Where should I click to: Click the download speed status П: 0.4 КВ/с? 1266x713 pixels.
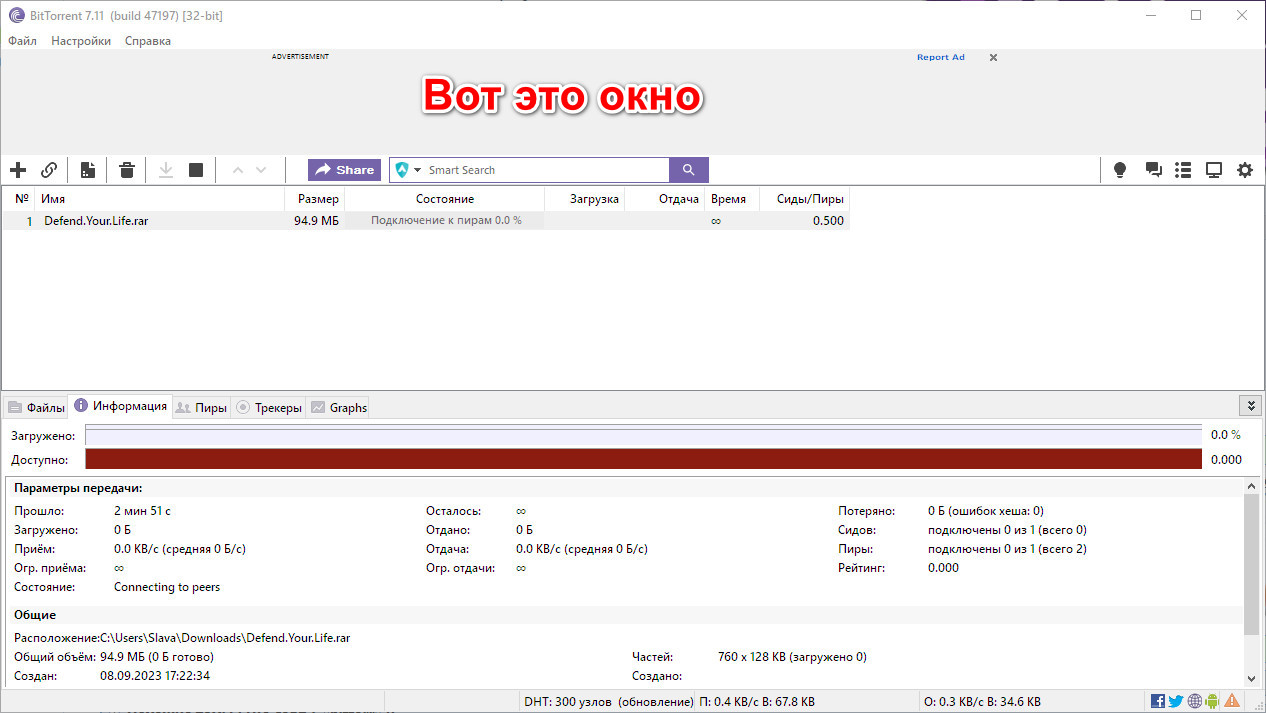pyautogui.click(x=757, y=702)
